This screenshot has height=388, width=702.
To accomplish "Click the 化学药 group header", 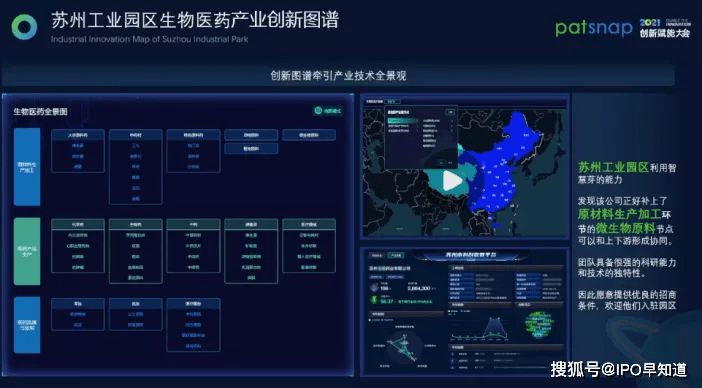I will coord(78,224).
